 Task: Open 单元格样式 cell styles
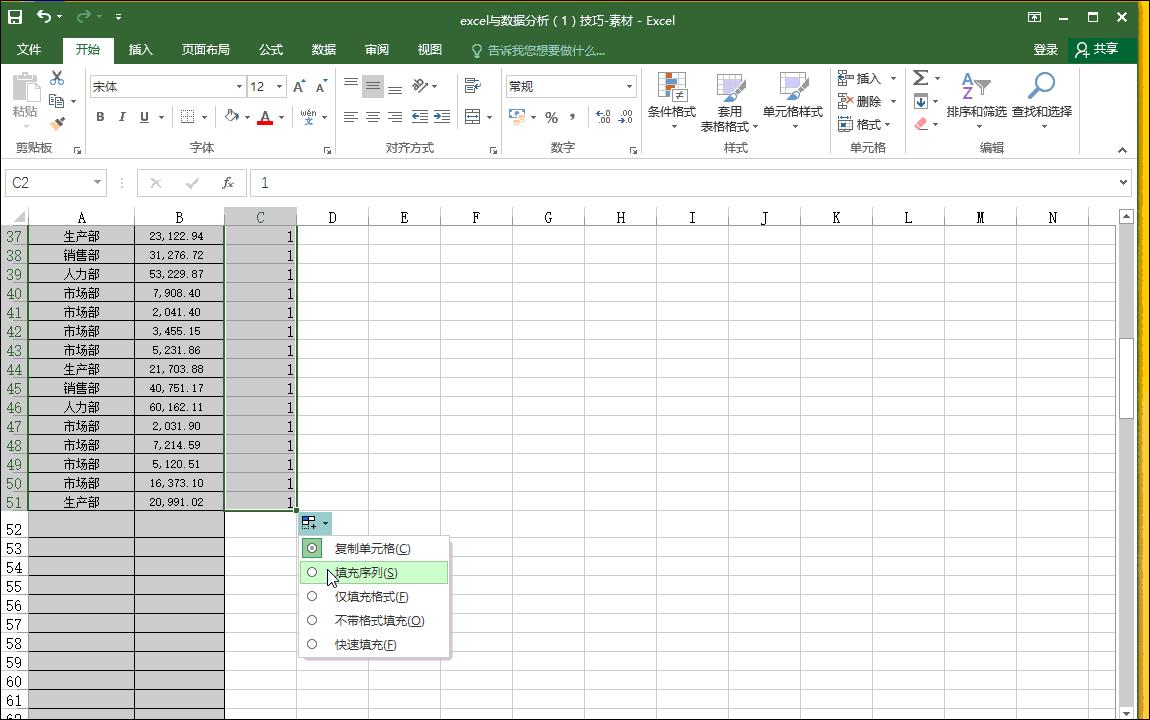pyautogui.click(x=793, y=101)
